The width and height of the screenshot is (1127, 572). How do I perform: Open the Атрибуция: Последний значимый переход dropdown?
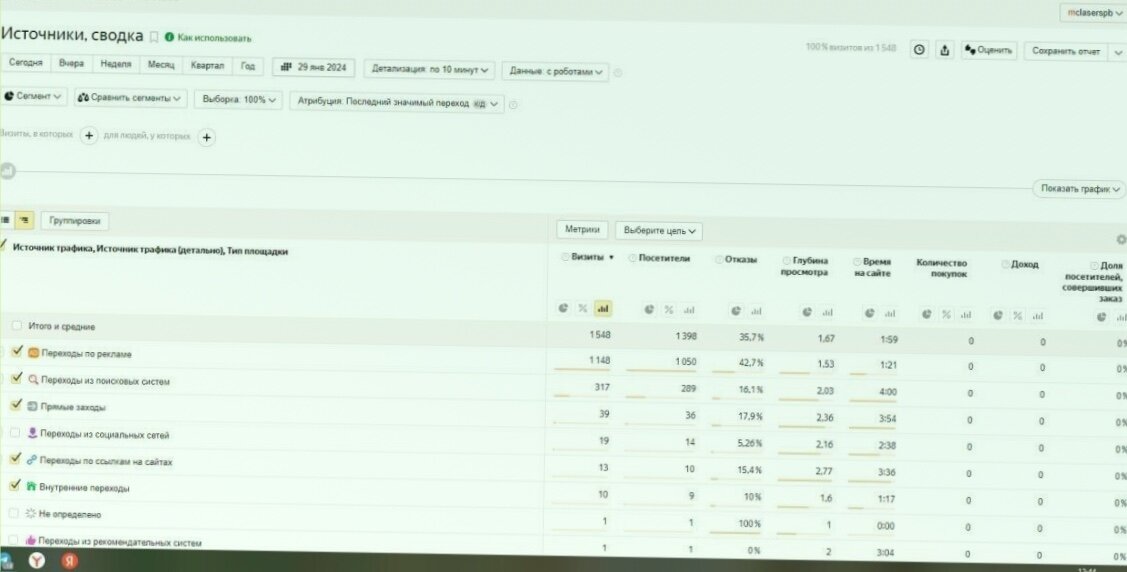point(397,103)
